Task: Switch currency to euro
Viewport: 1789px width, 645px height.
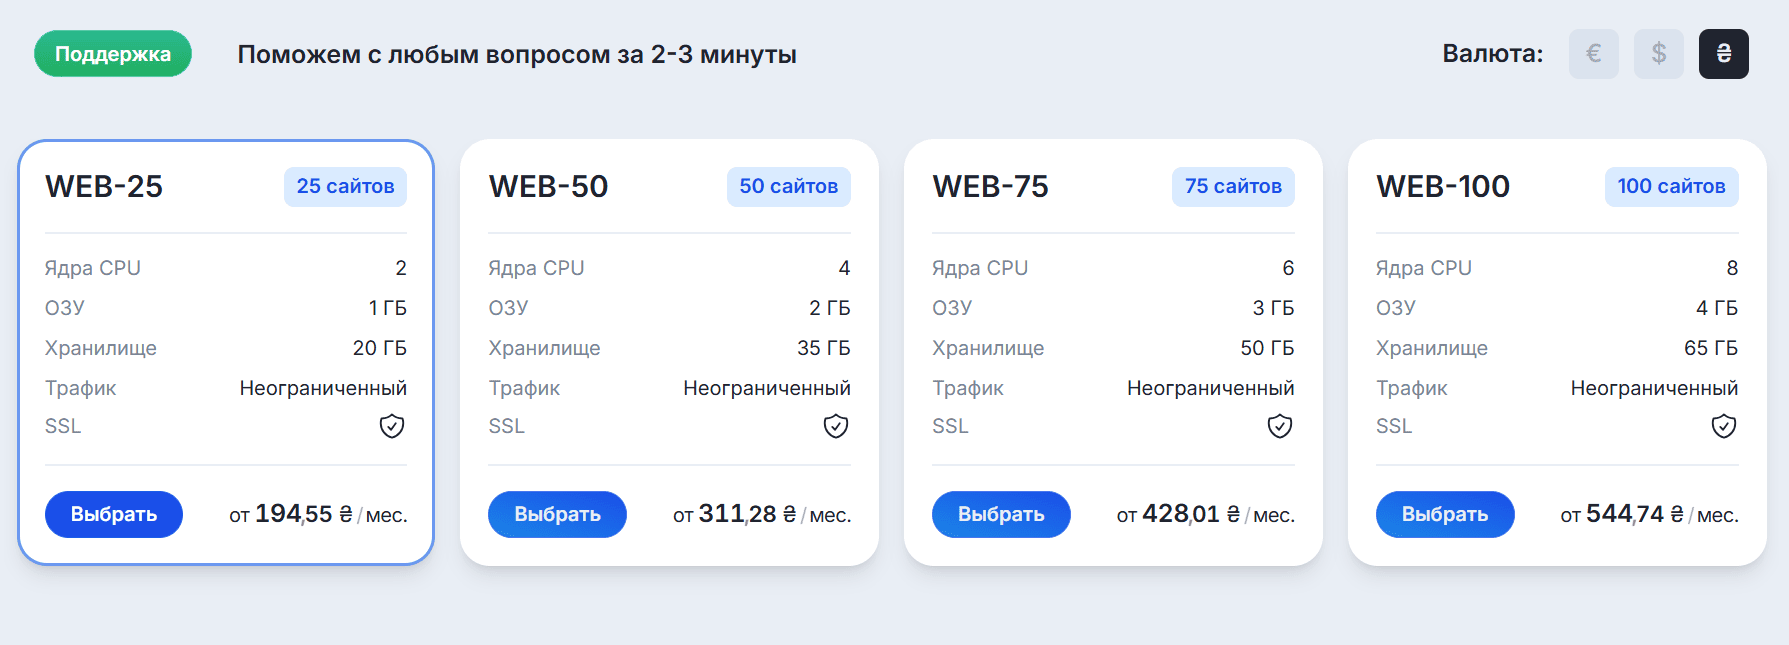Action: click(1593, 54)
